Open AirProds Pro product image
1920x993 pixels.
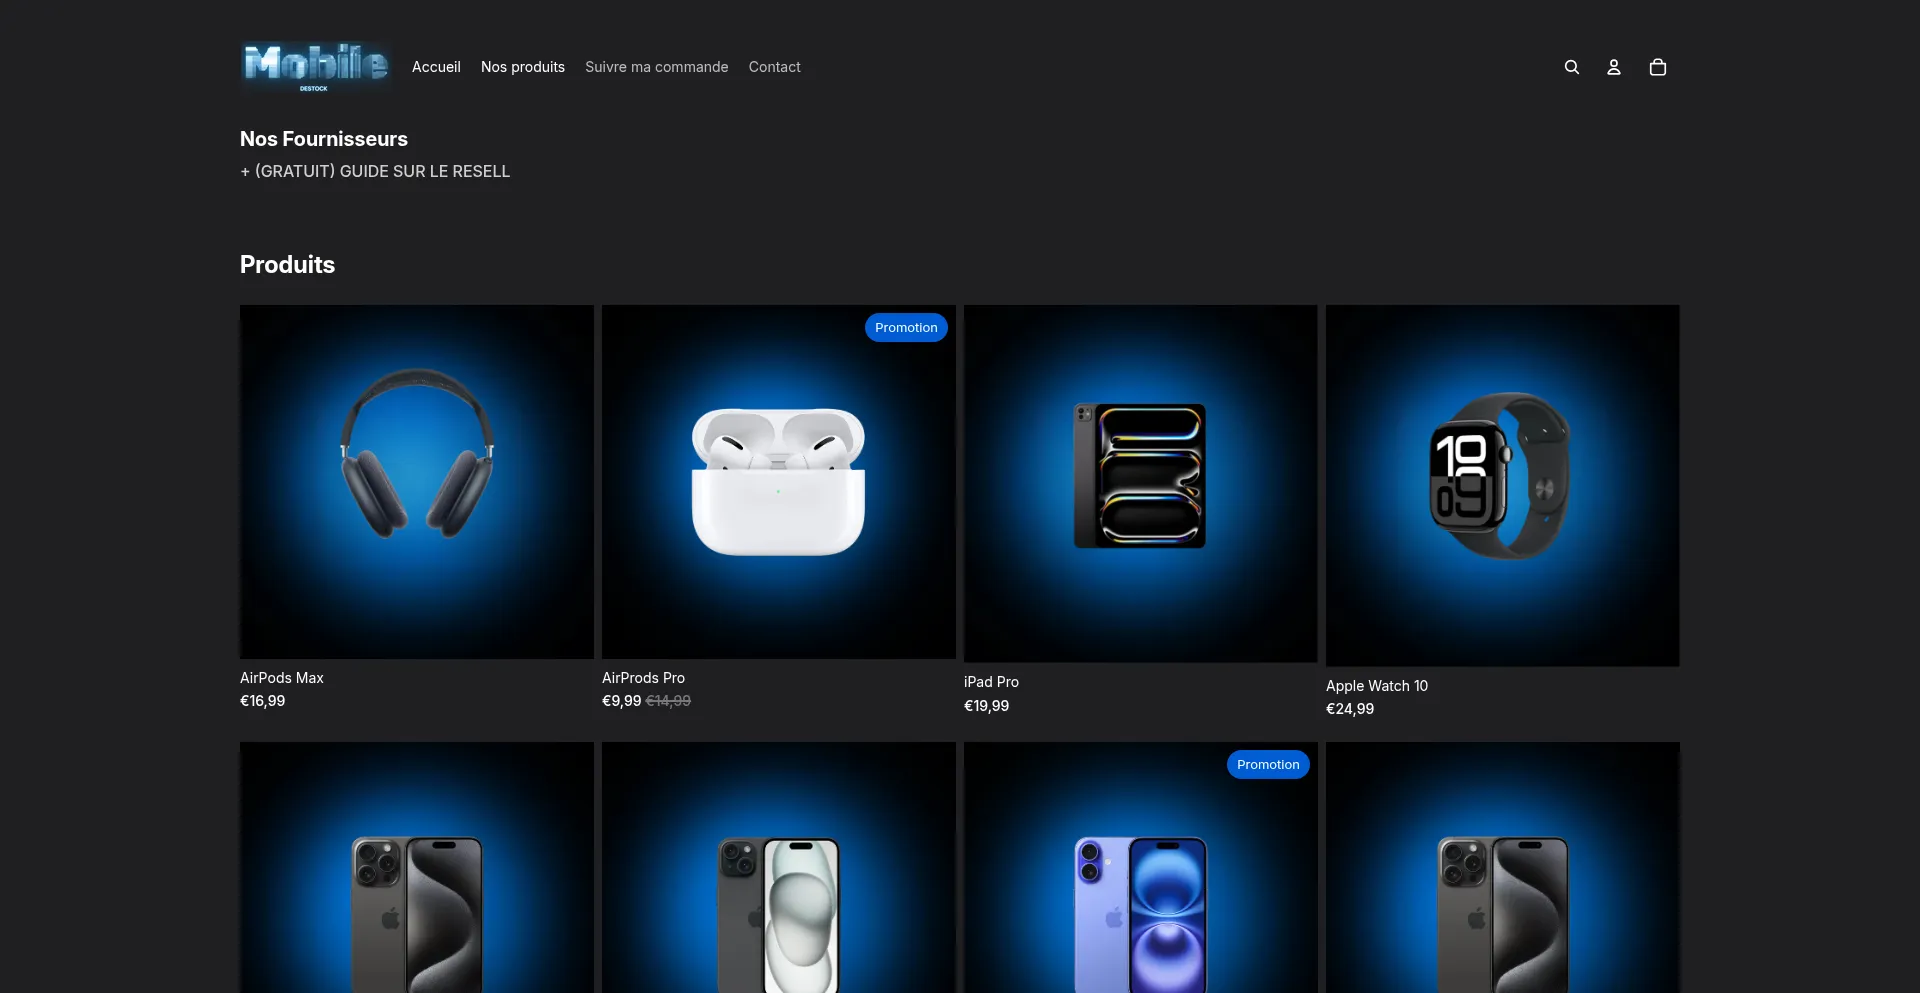779,482
